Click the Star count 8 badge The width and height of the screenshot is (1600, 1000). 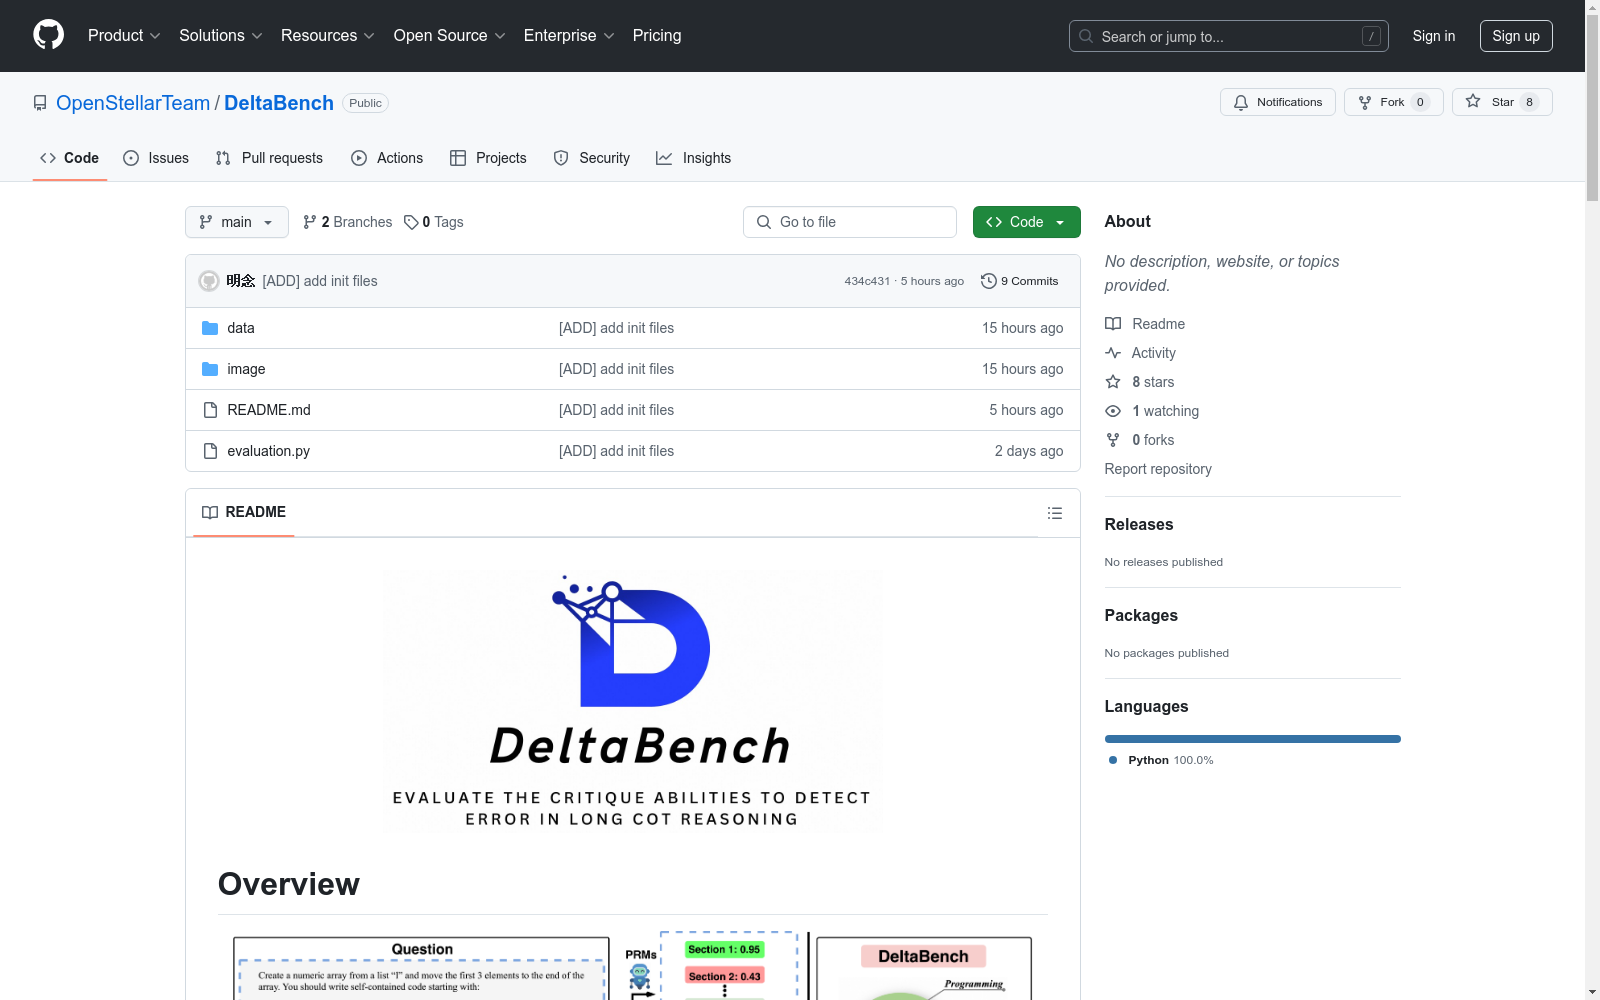click(x=1529, y=102)
